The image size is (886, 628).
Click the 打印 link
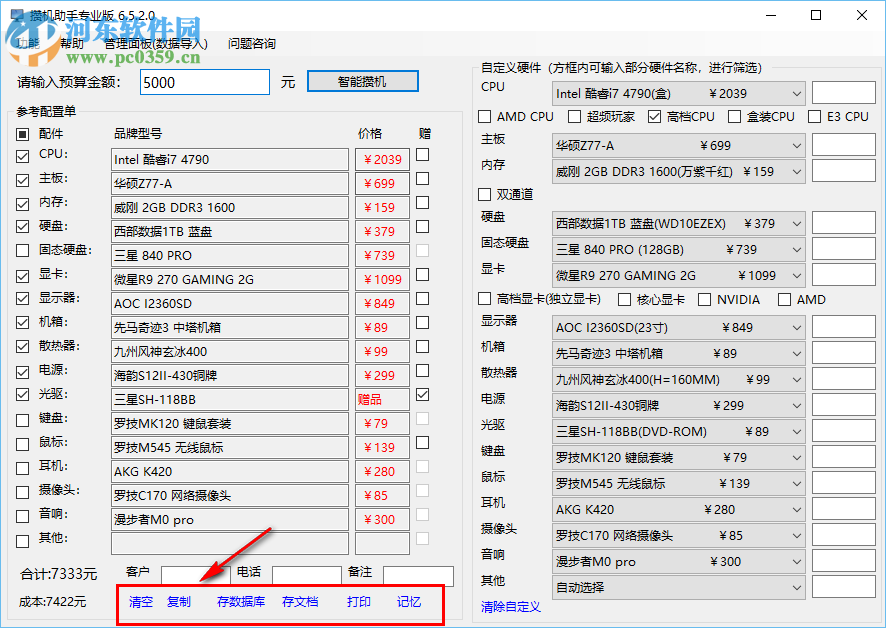point(357,602)
